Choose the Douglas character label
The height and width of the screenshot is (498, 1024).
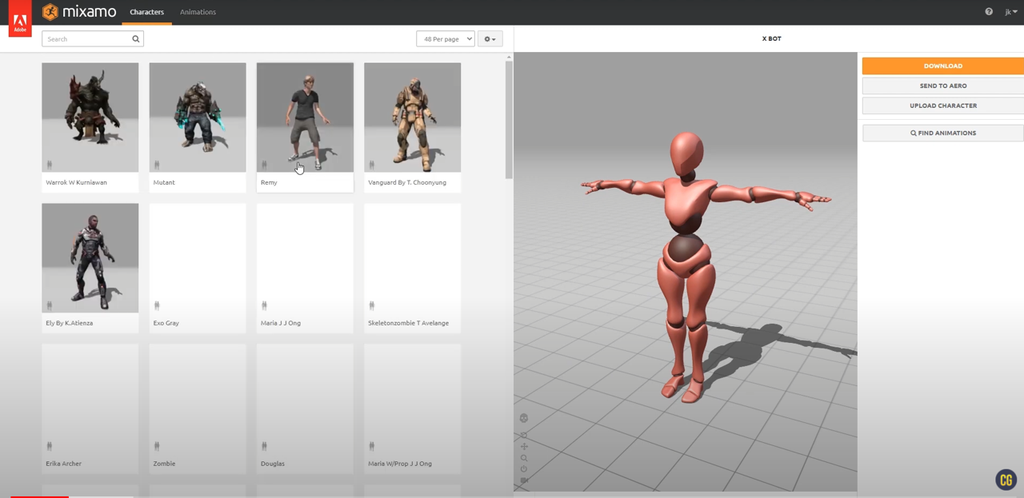click(272, 463)
